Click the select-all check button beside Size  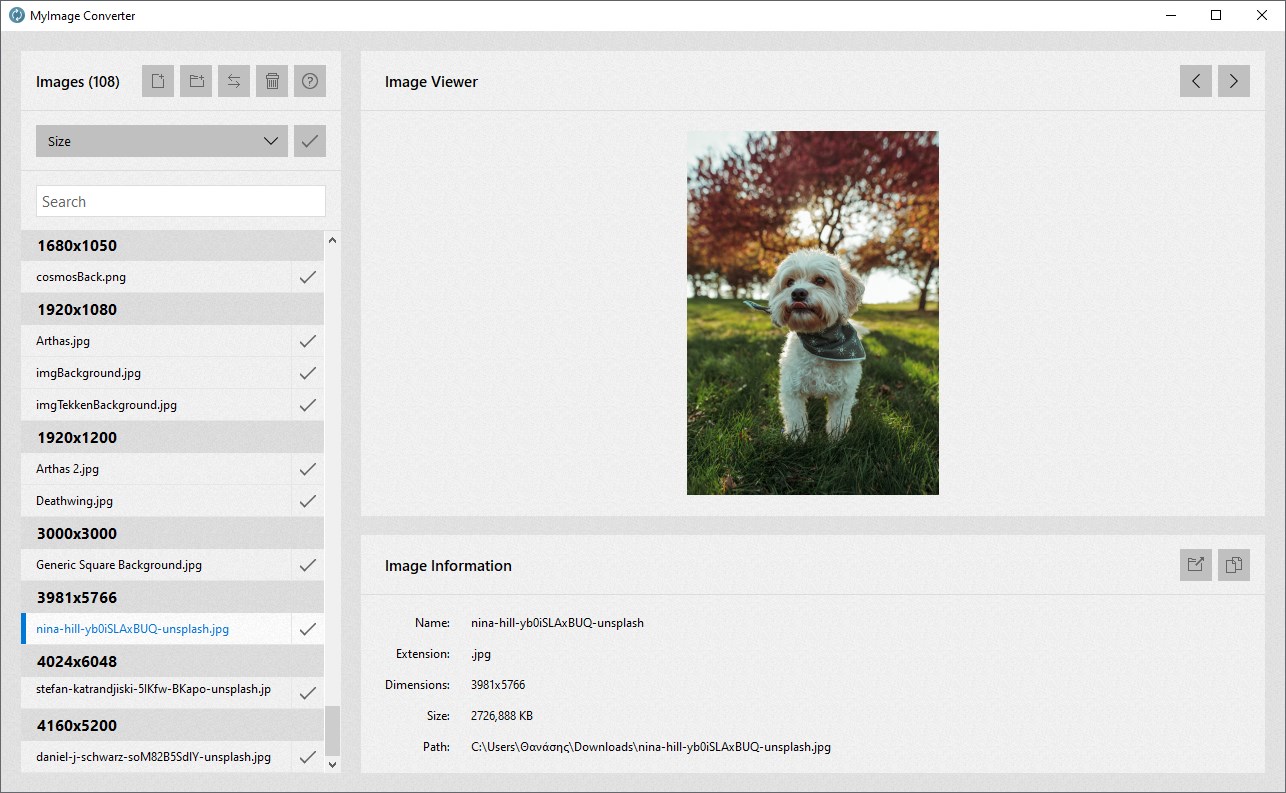310,141
